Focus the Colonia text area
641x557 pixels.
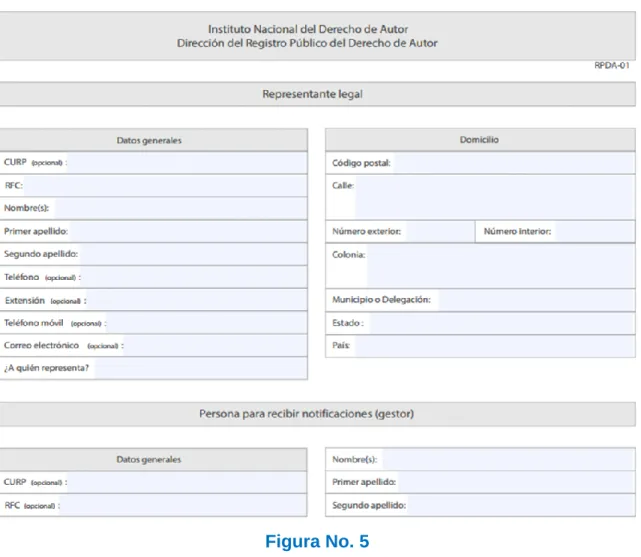(x=501, y=266)
